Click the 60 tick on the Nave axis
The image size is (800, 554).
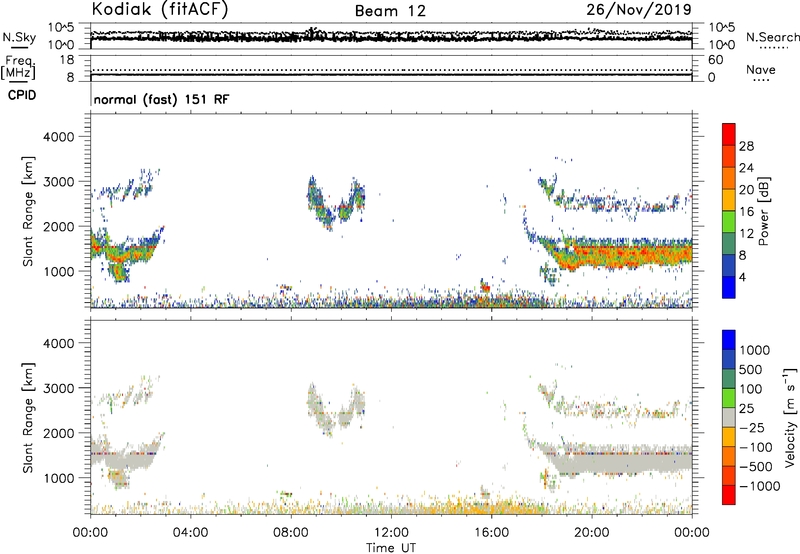pos(715,60)
